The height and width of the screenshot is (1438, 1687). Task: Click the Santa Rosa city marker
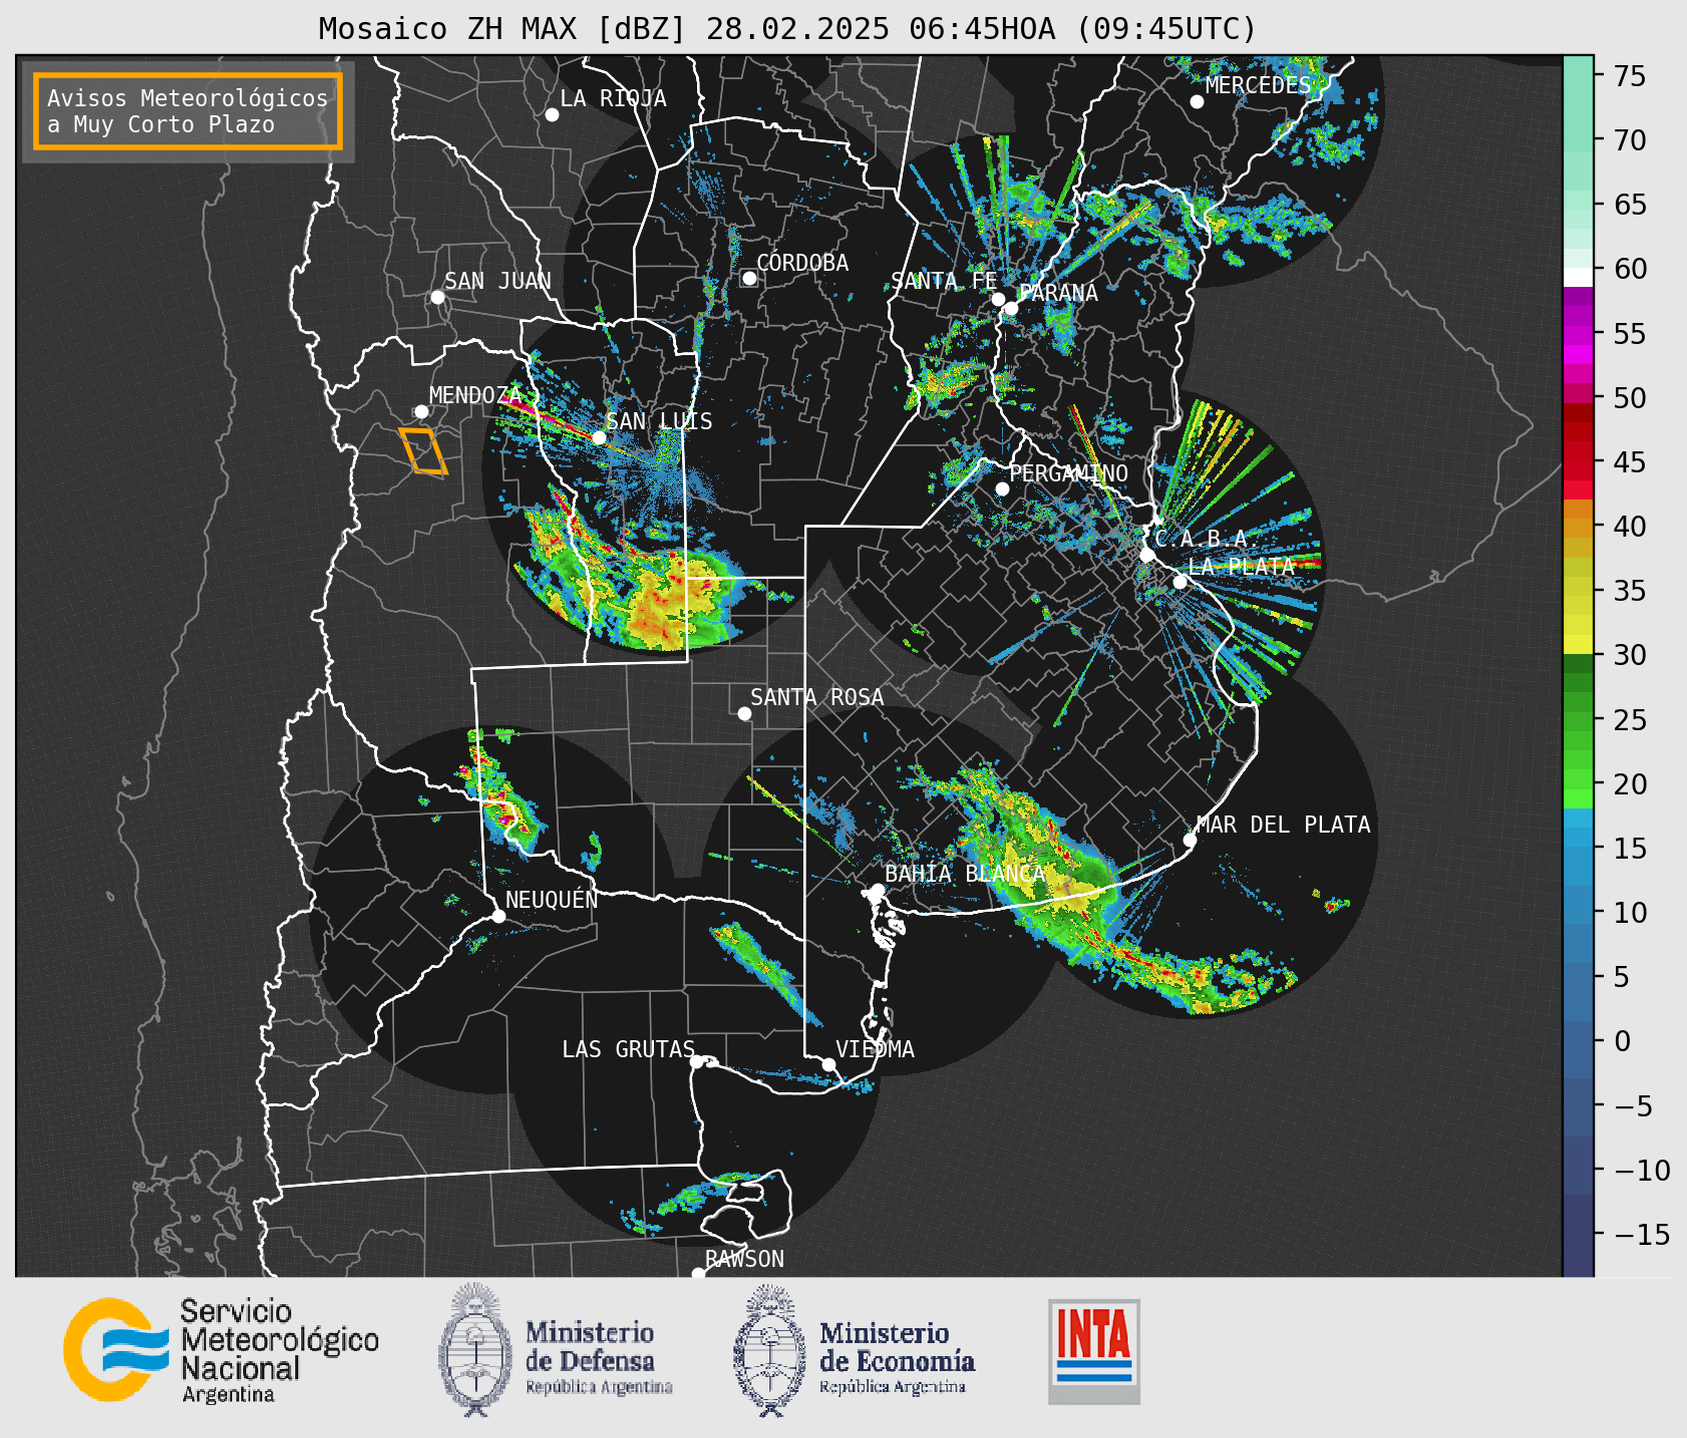click(x=744, y=713)
